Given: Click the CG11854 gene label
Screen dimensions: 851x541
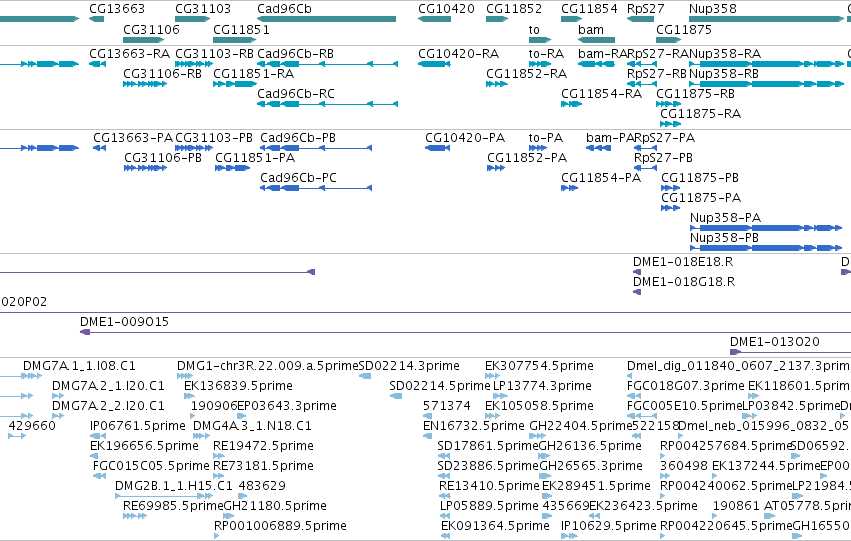Looking at the screenshot, I should (589, 9).
